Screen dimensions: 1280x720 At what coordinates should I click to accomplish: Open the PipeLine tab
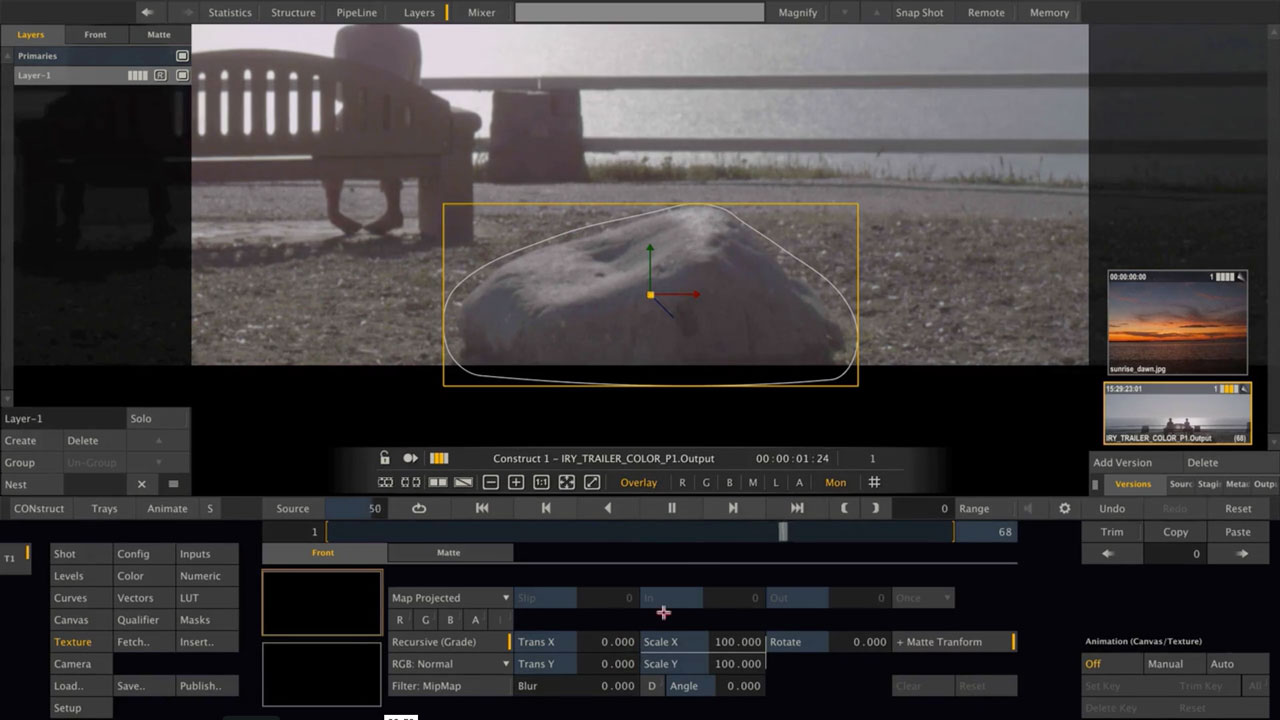pos(357,12)
